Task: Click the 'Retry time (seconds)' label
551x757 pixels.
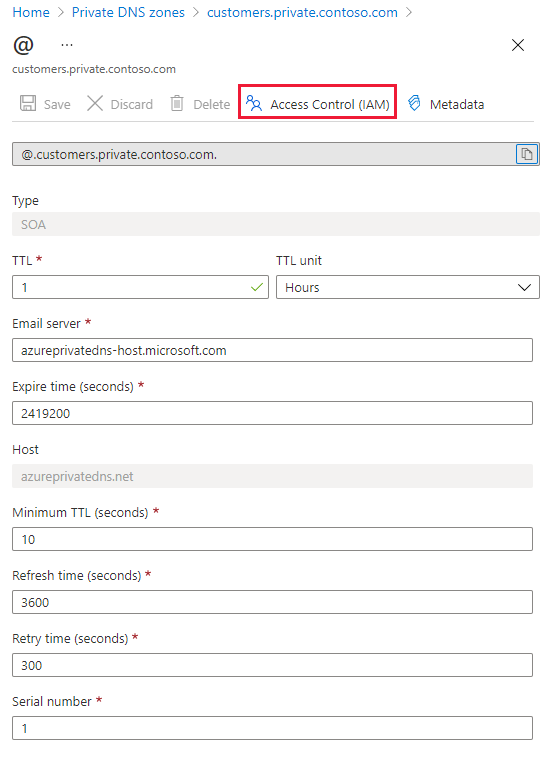Action: pos(71,639)
